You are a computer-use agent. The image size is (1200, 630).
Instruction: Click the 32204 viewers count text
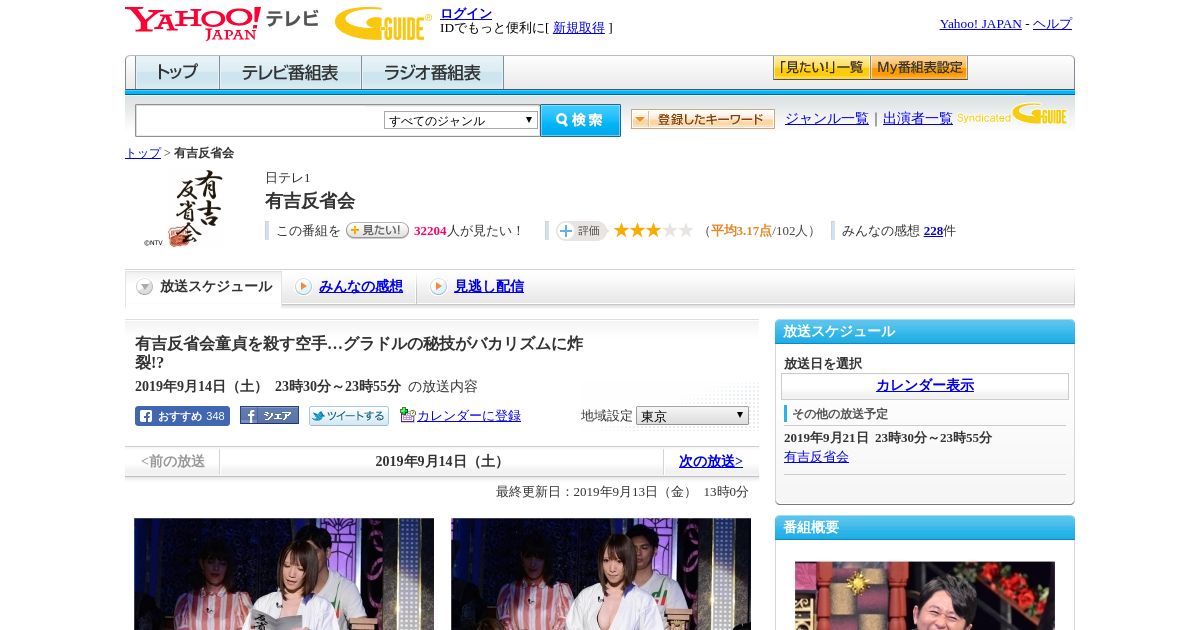(x=430, y=230)
